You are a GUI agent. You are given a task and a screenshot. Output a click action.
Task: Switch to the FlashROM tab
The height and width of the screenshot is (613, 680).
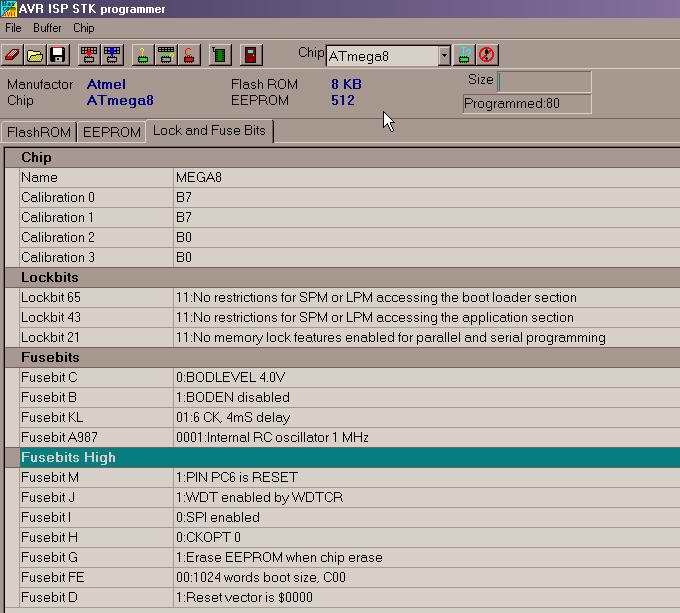tap(39, 132)
